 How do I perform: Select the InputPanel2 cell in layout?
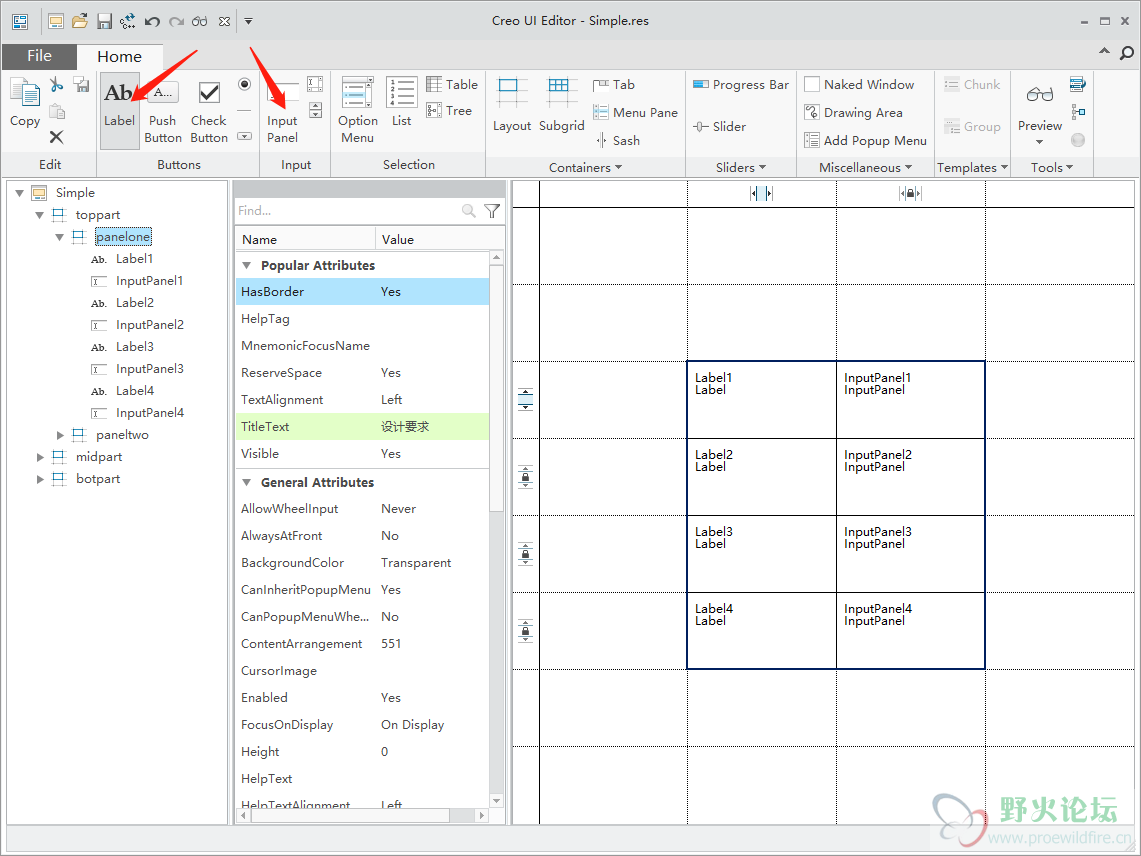click(910, 477)
